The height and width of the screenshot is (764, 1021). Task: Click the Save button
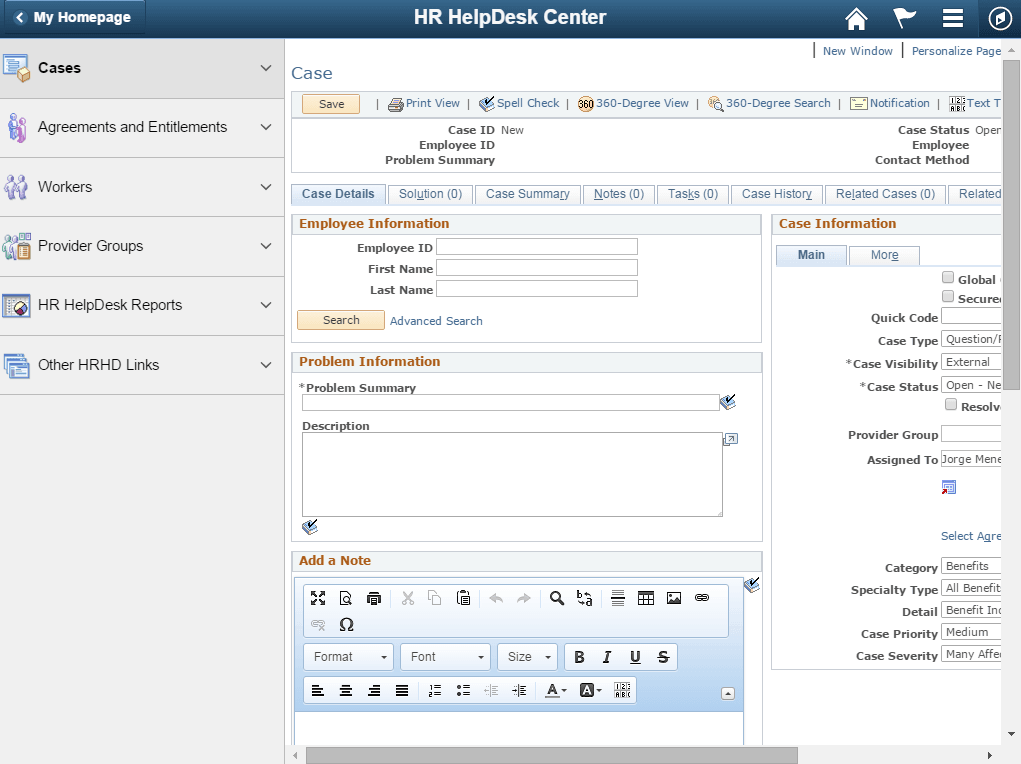pos(330,103)
